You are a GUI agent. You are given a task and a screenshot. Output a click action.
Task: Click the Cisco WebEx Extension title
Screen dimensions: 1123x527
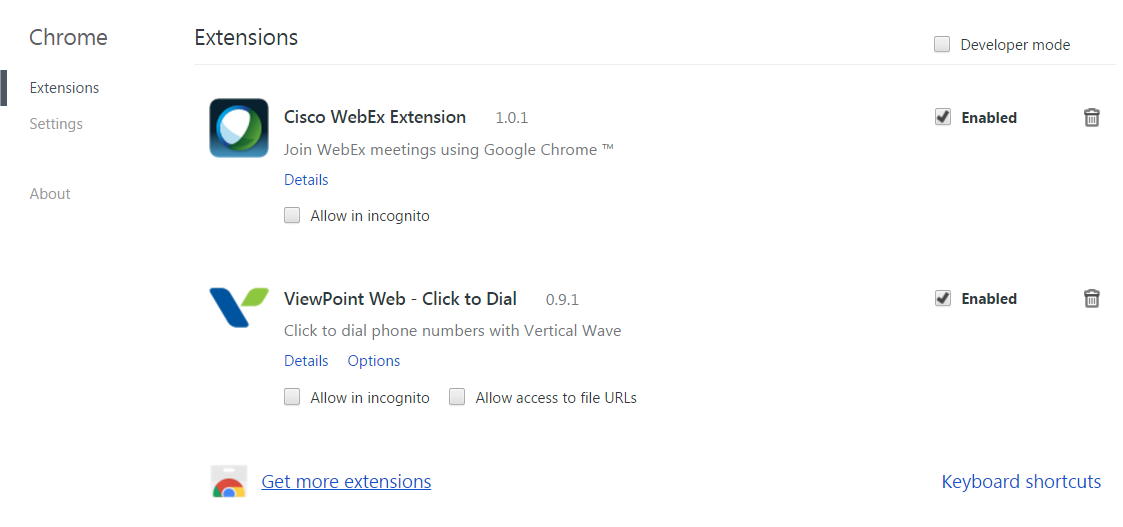click(x=375, y=117)
